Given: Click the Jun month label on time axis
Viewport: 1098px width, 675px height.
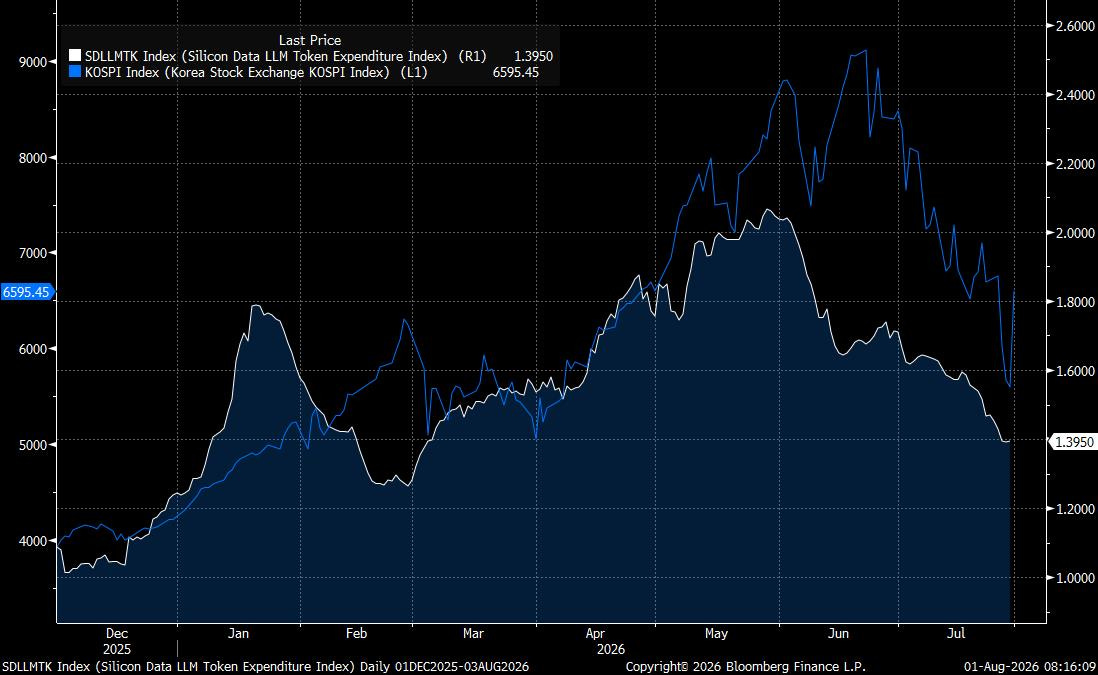Looking at the screenshot, I should 838,634.
